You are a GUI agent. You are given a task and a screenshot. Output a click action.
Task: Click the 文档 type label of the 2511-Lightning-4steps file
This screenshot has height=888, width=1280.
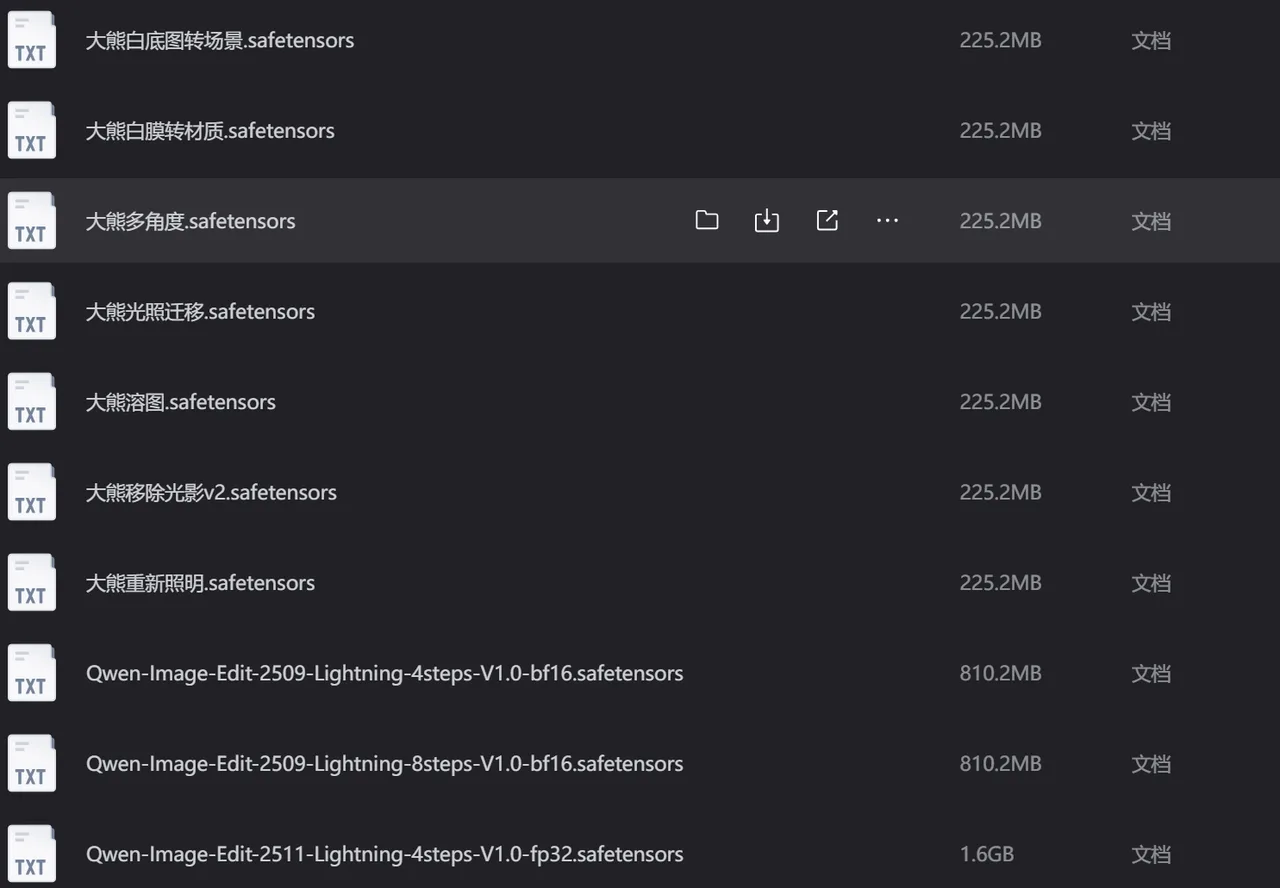1151,855
